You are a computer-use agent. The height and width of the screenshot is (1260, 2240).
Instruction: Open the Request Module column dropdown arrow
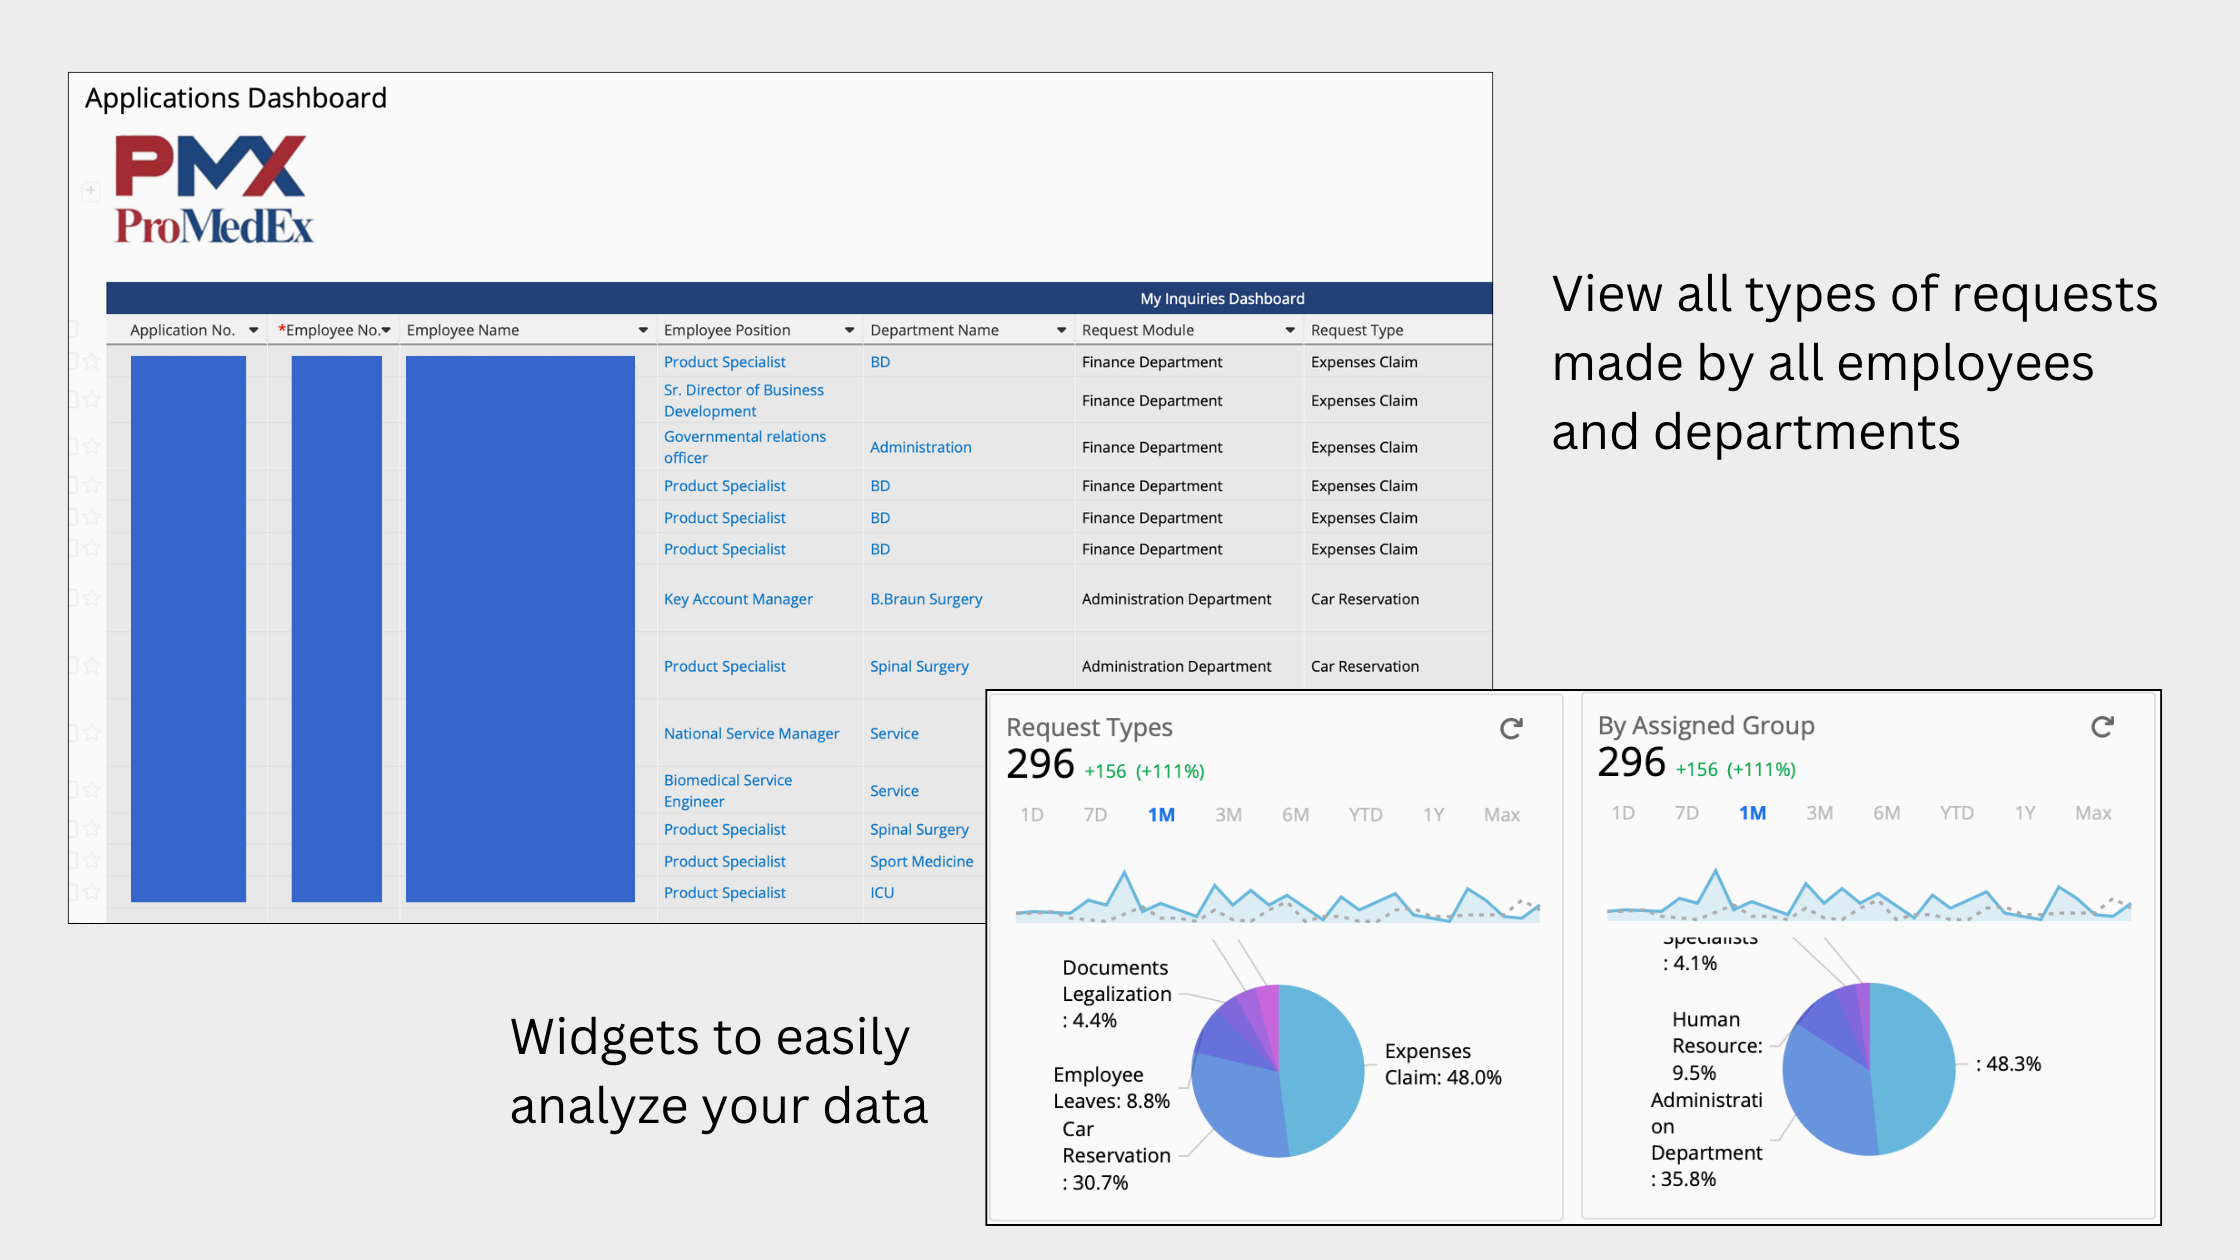point(1290,330)
